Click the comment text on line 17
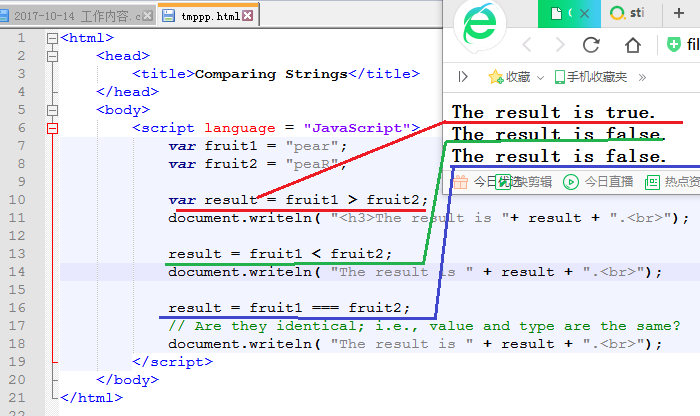The width and height of the screenshot is (700, 416). [x=424, y=326]
